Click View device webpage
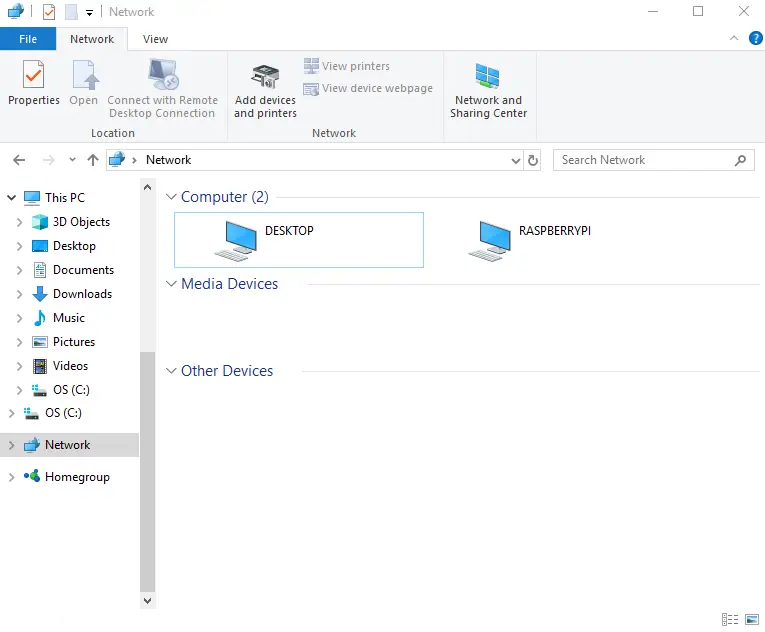This screenshot has height=632, width=765. click(x=368, y=88)
